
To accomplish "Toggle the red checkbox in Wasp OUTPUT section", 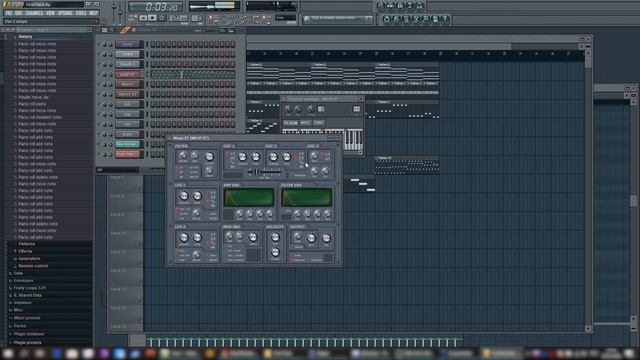I will pyautogui.click(x=293, y=259).
